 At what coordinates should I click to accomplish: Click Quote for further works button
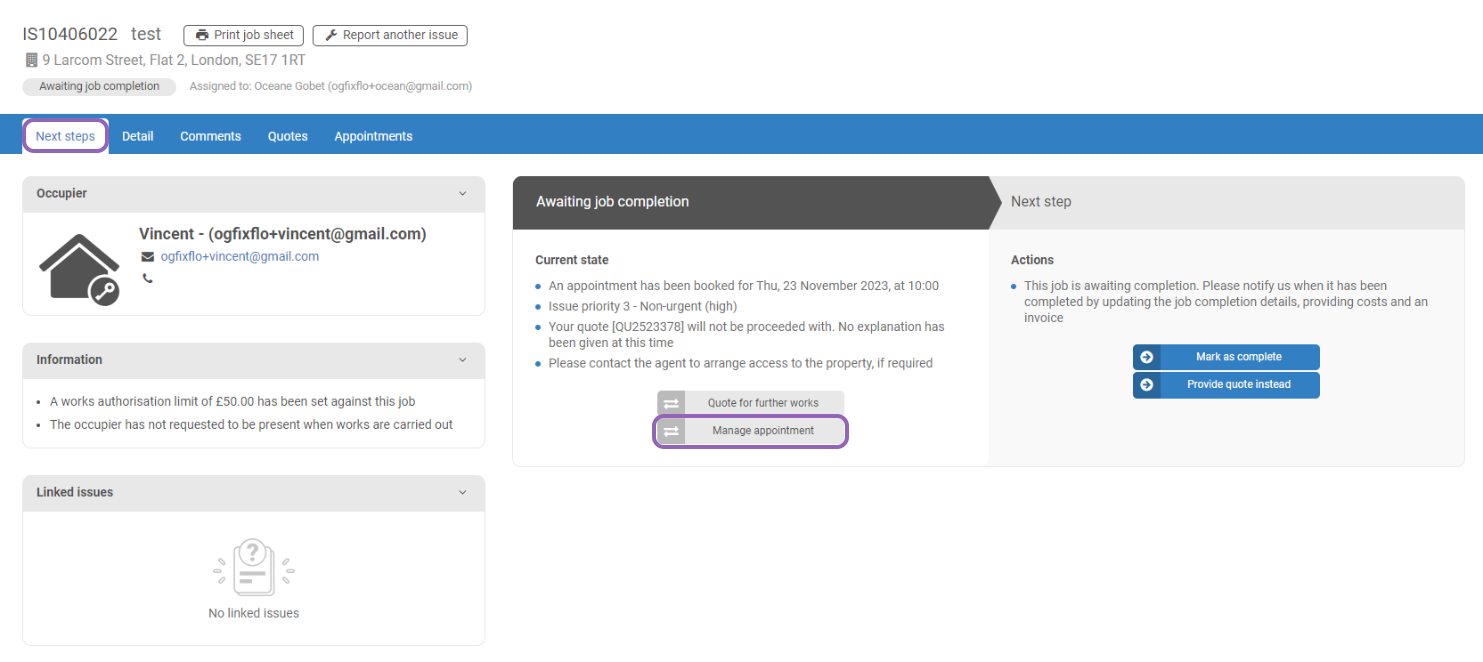(751, 403)
